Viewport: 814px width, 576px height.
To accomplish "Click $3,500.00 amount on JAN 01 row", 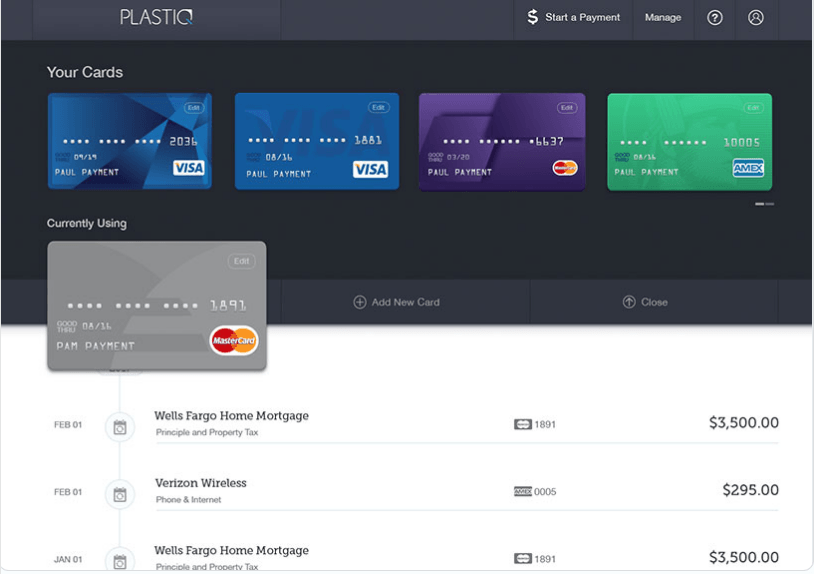I will [744, 557].
